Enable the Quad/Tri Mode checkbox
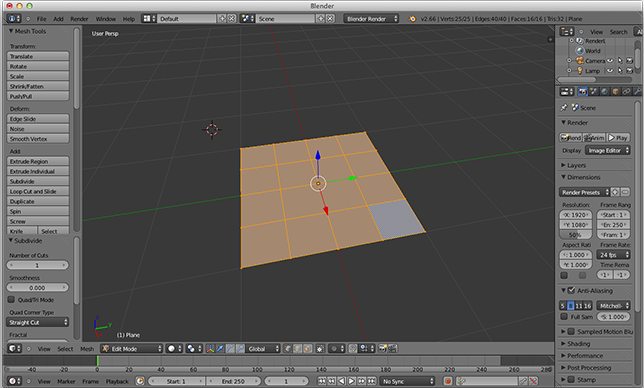644x388 pixels. click(x=12, y=300)
